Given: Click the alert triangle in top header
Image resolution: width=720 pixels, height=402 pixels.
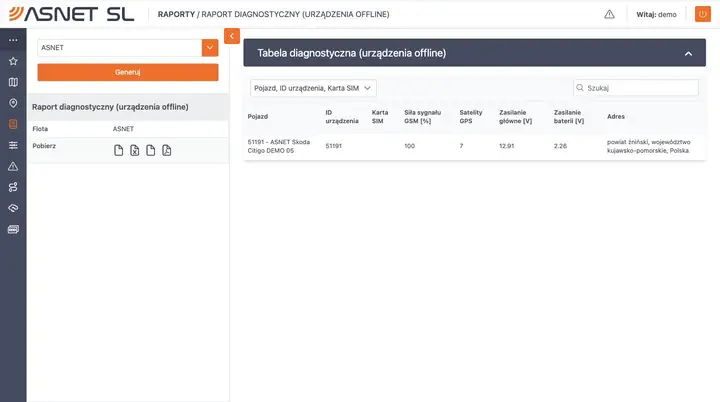Looking at the screenshot, I should coord(609,14).
